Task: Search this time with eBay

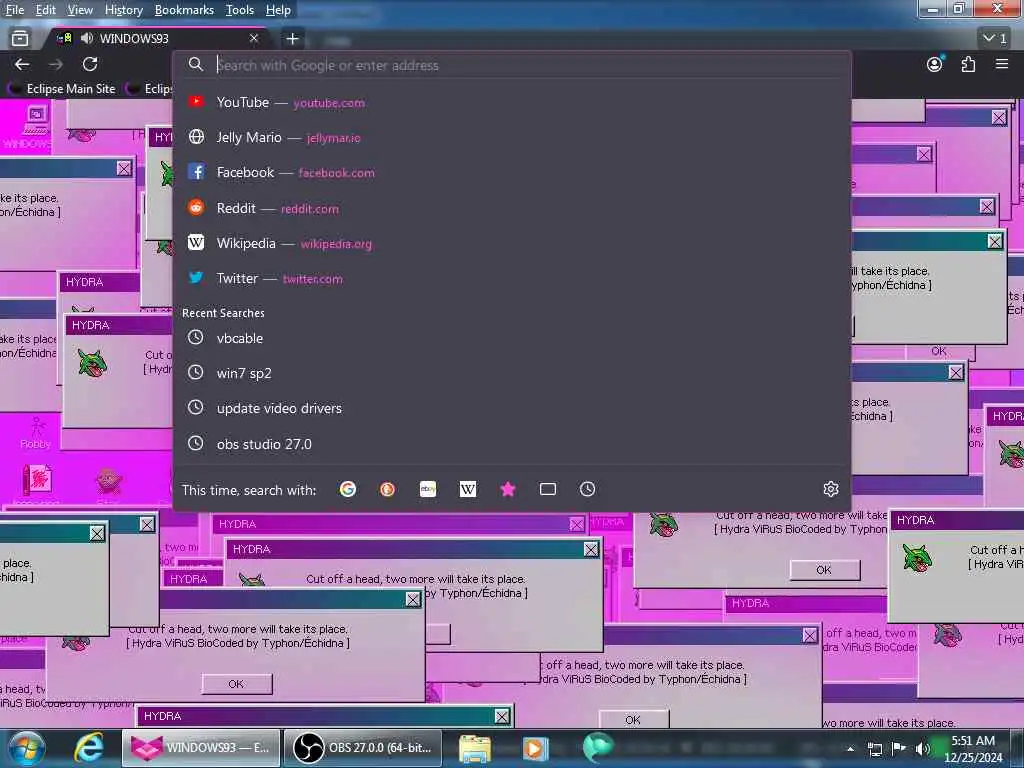Action: coord(428,489)
